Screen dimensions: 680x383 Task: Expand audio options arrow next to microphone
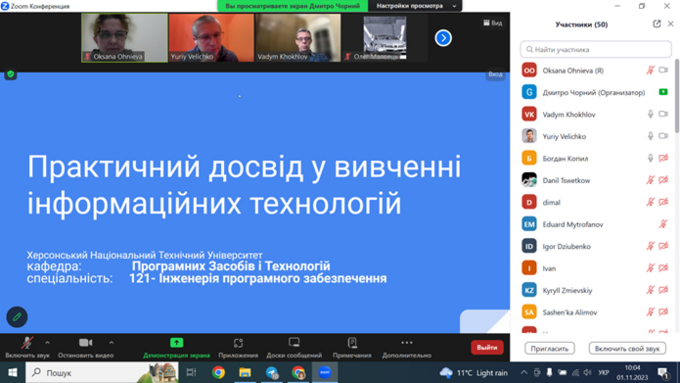point(47,343)
